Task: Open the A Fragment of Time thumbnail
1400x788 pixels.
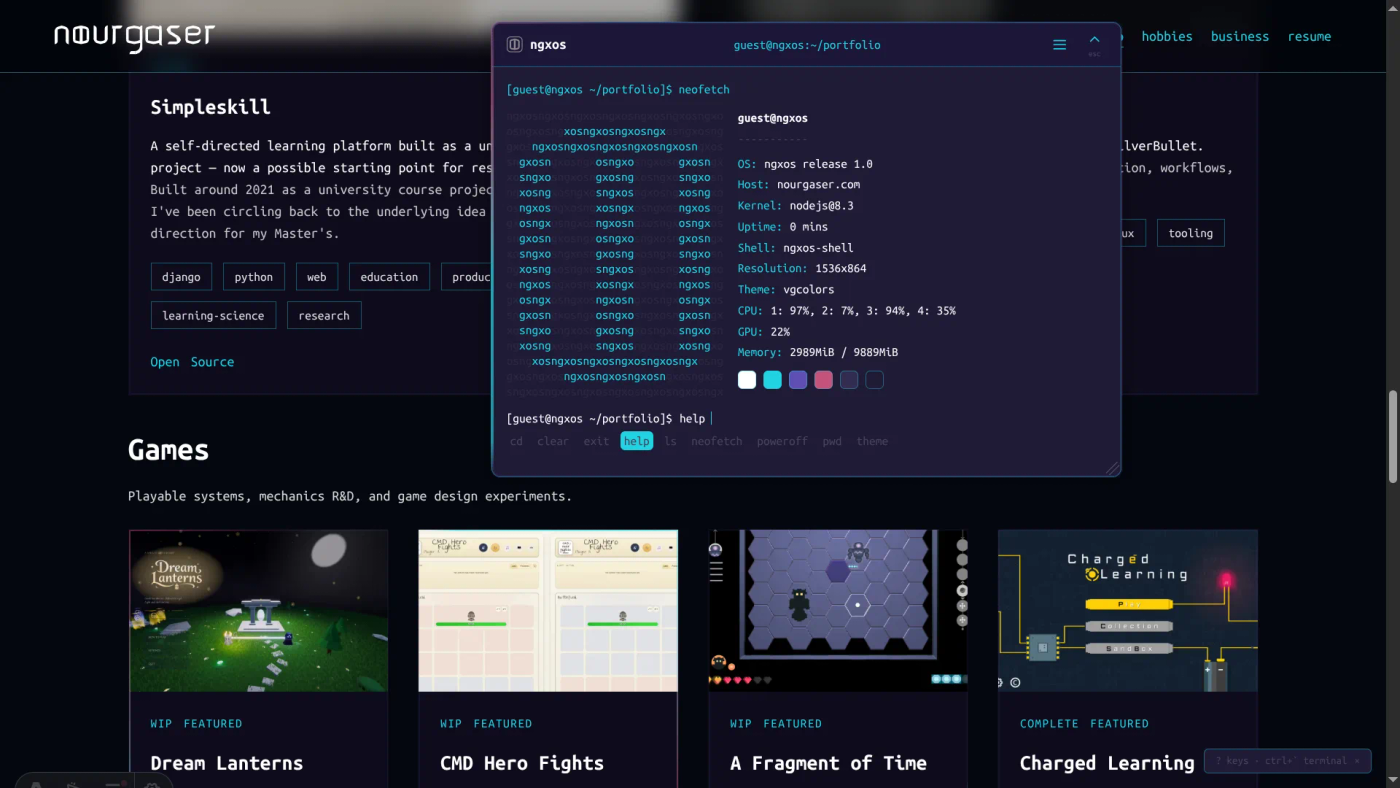Action: 838,610
